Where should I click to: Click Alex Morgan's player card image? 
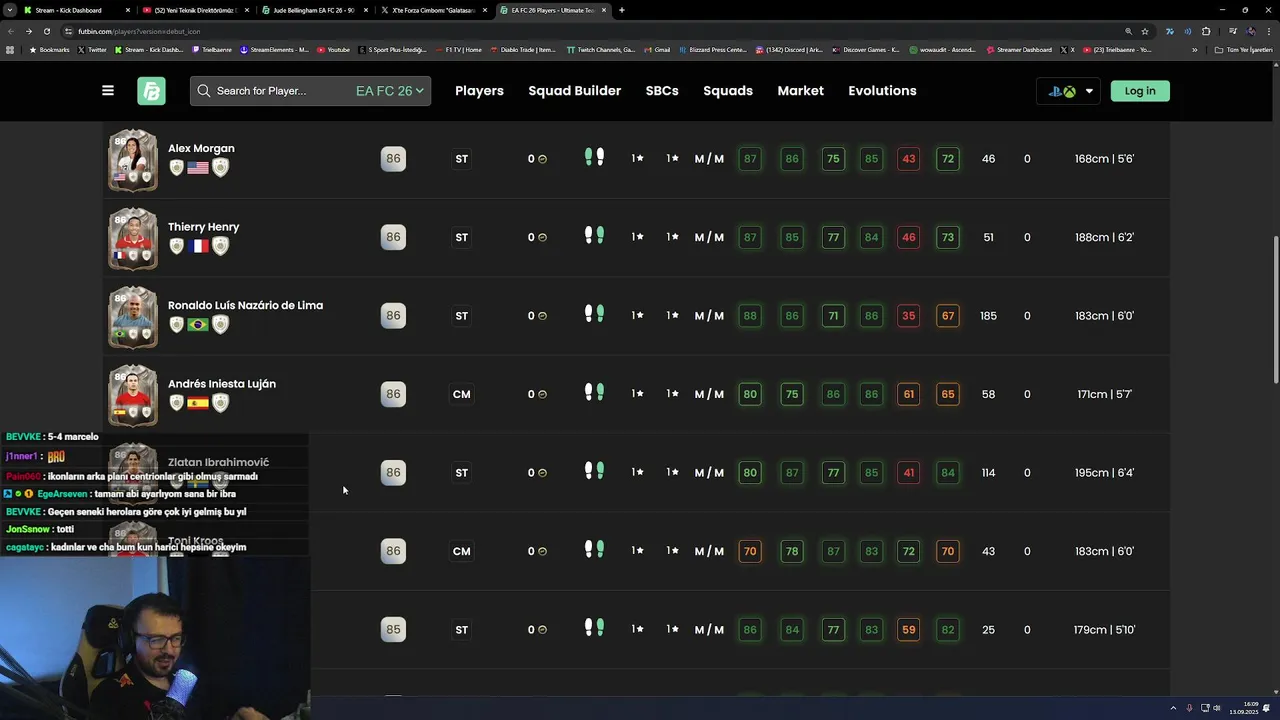tap(133, 160)
